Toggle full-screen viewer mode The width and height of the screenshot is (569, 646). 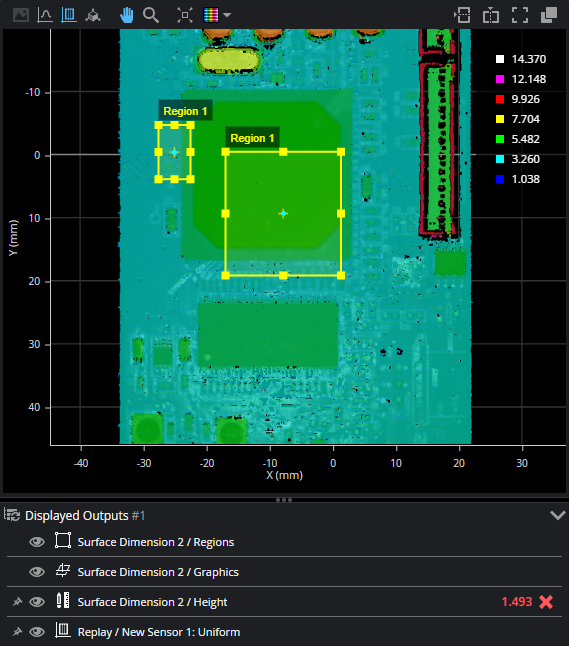[520, 16]
